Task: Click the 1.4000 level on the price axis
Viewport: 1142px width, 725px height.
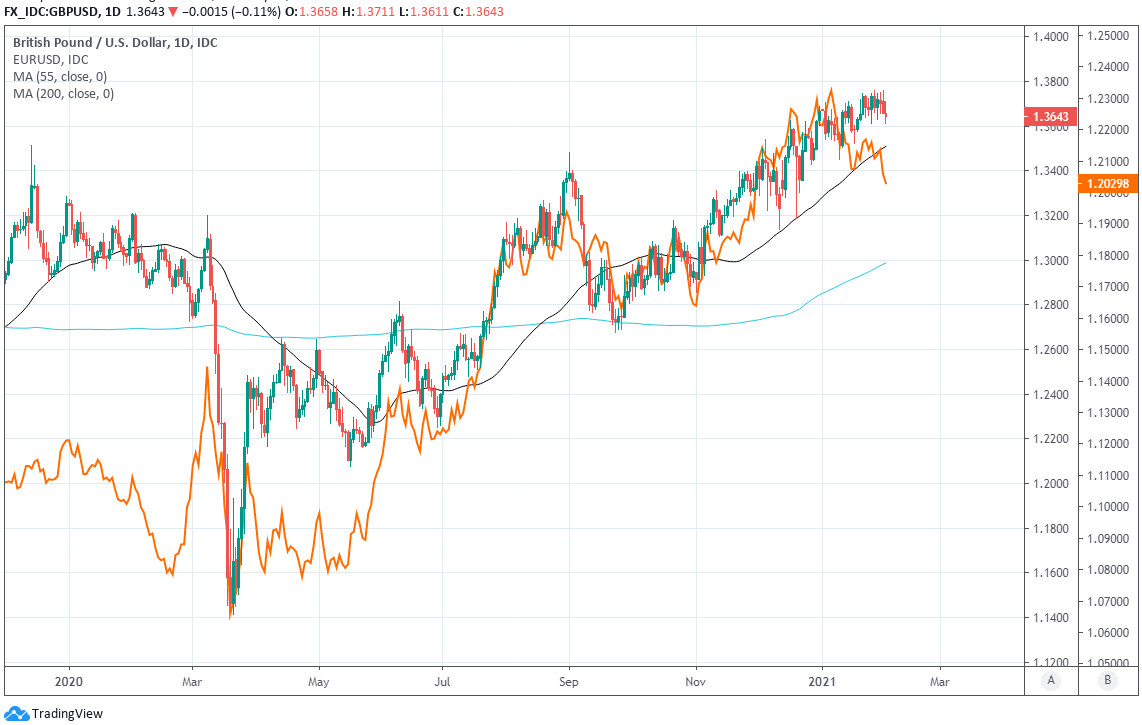Action: (x=1049, y=37)
